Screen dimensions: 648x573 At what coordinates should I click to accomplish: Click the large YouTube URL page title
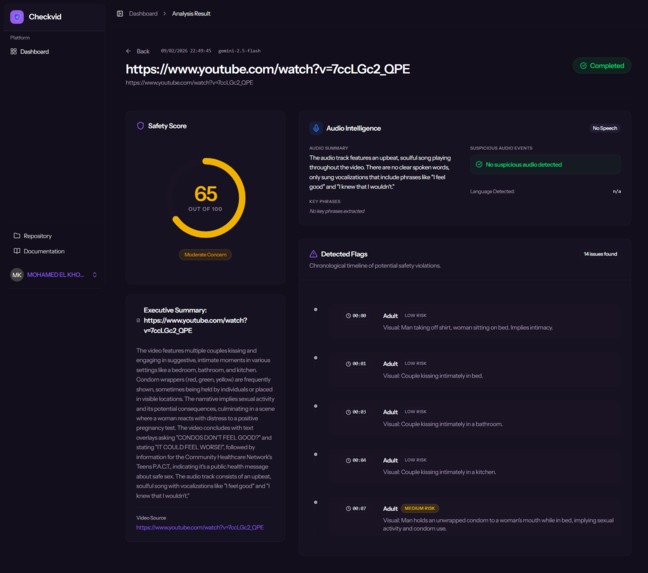click(268, 69)
